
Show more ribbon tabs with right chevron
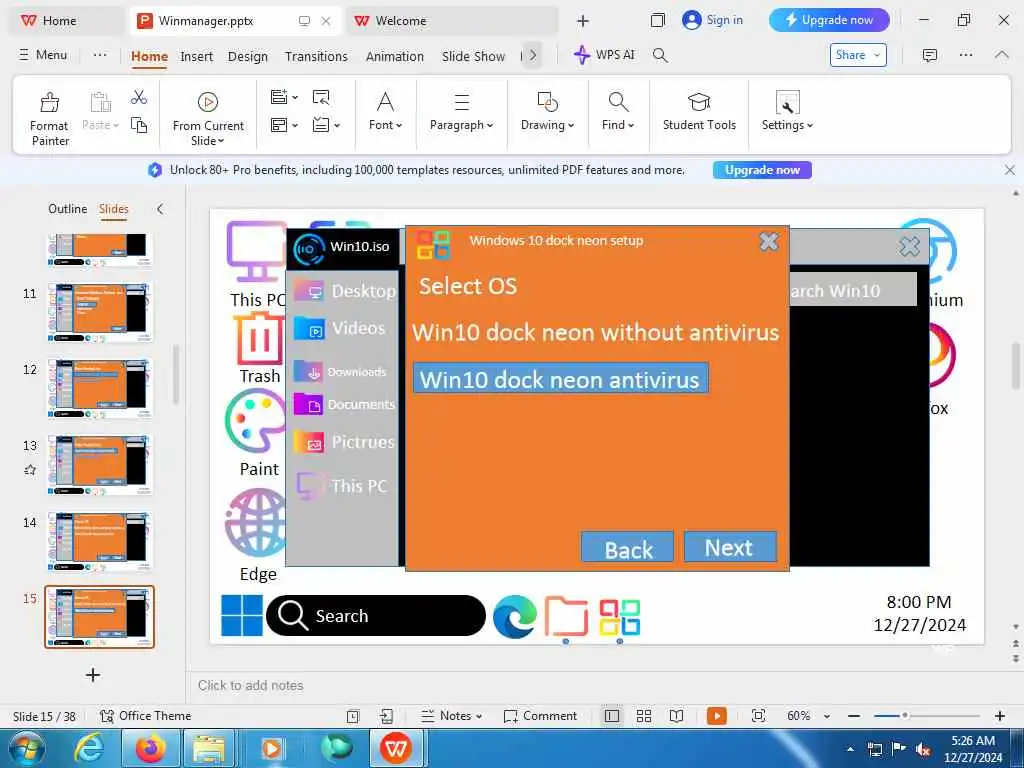pos(533,55)
